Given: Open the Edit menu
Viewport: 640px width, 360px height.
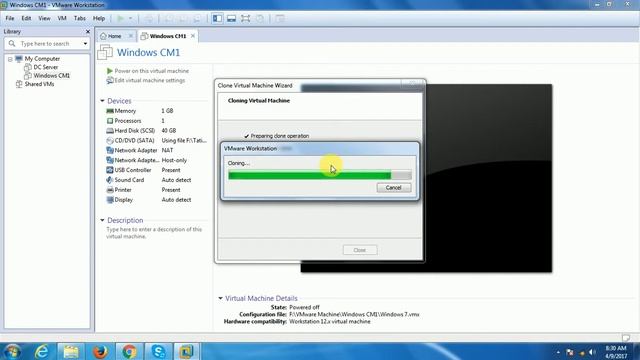Looking at the screenshot, I should pyautogui.click(x=26, y=18).
